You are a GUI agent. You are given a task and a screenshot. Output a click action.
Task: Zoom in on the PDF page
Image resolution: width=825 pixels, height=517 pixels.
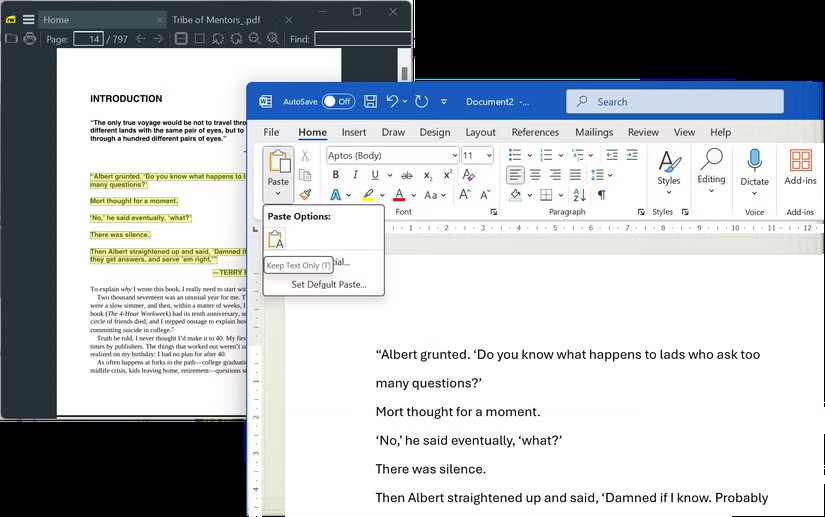[271, 39]
